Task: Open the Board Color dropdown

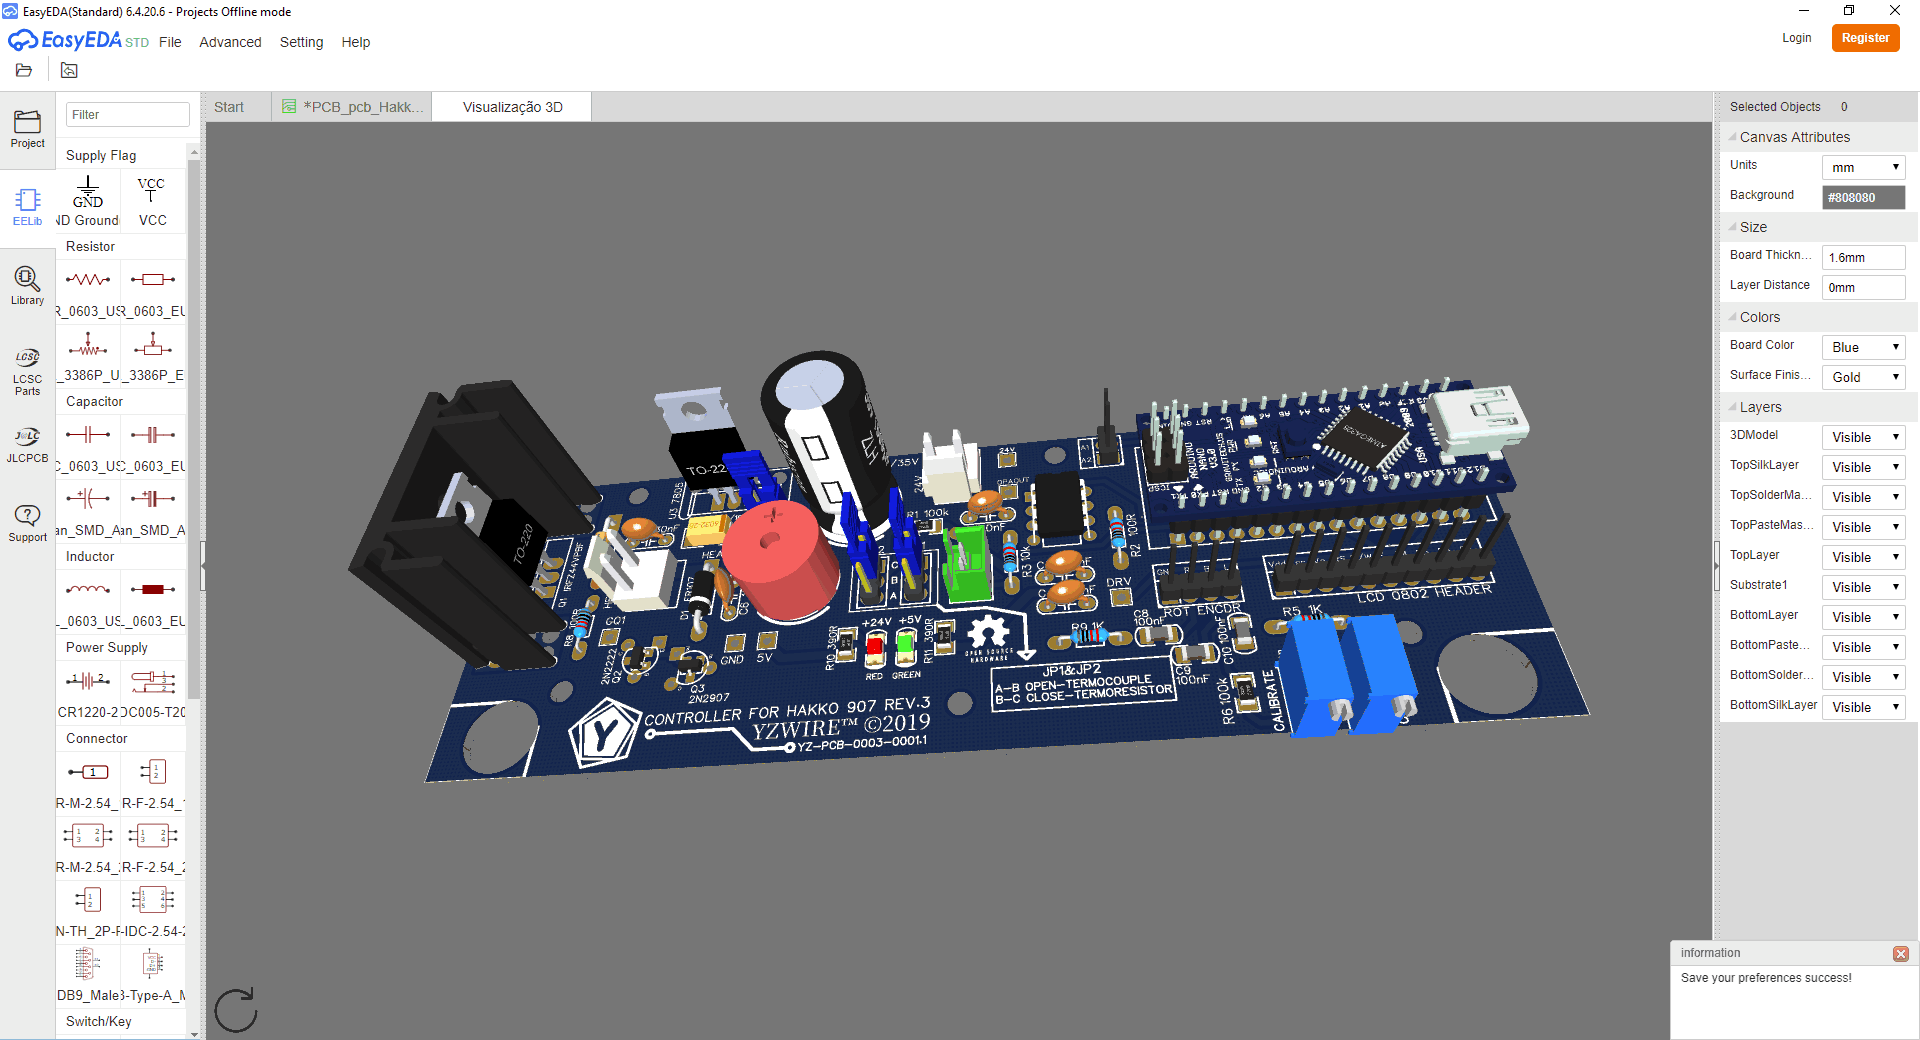Action: click(1863, 347)
